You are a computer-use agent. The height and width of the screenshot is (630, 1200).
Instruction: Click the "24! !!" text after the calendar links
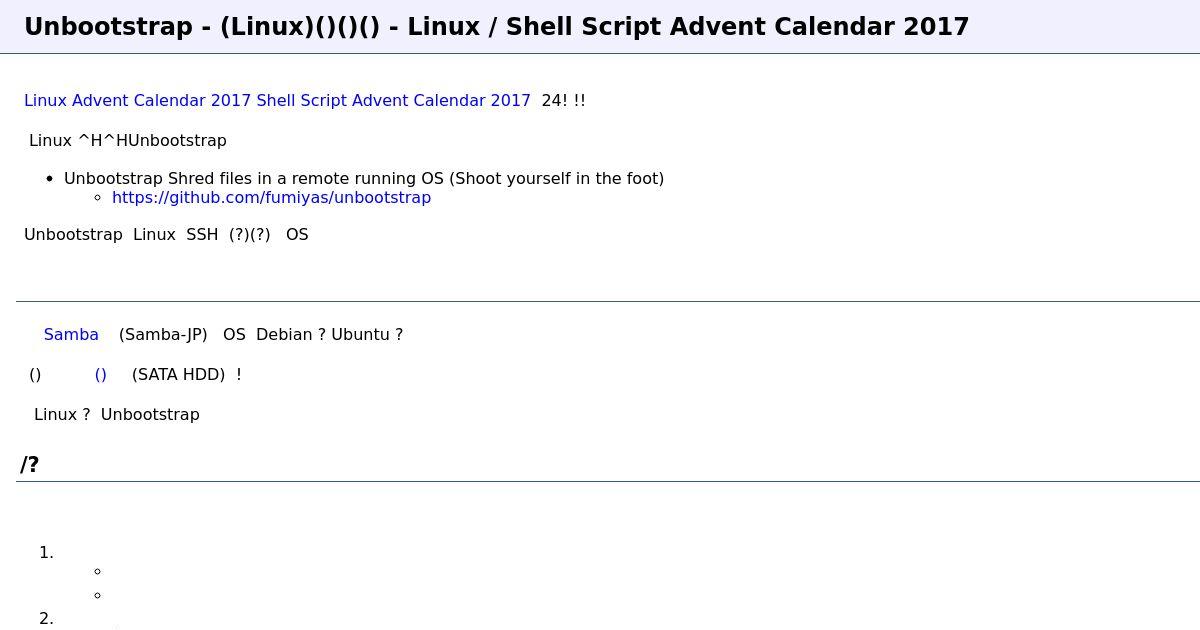563,101
